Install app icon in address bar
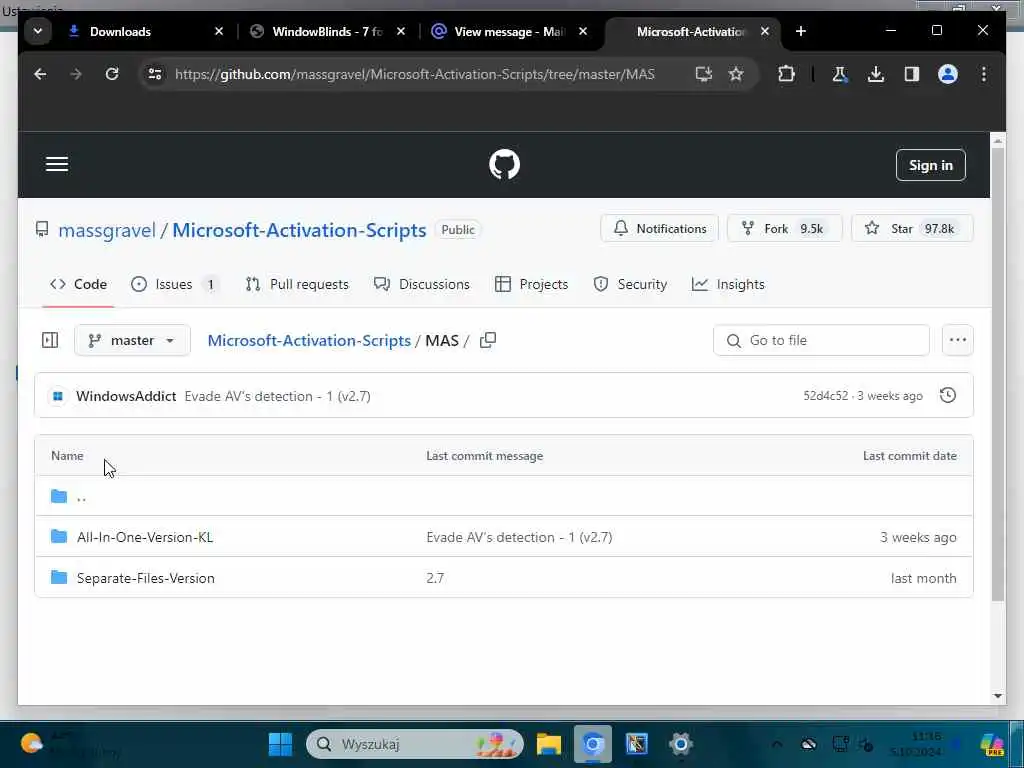 703,74
